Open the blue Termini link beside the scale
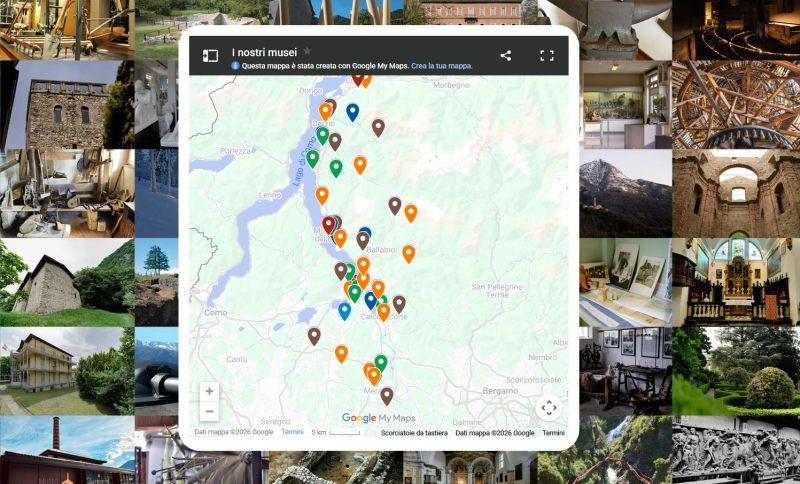800x484 pixels. pos(292,432)
